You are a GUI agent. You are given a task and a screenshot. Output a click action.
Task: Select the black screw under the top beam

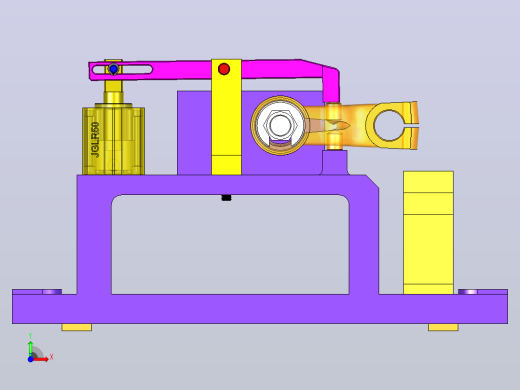(x=226, y=198)
